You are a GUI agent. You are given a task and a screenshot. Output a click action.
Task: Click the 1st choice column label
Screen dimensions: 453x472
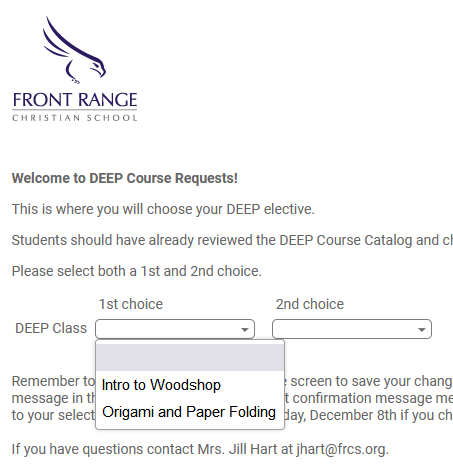pyautogui.click(x=131, y=304)
